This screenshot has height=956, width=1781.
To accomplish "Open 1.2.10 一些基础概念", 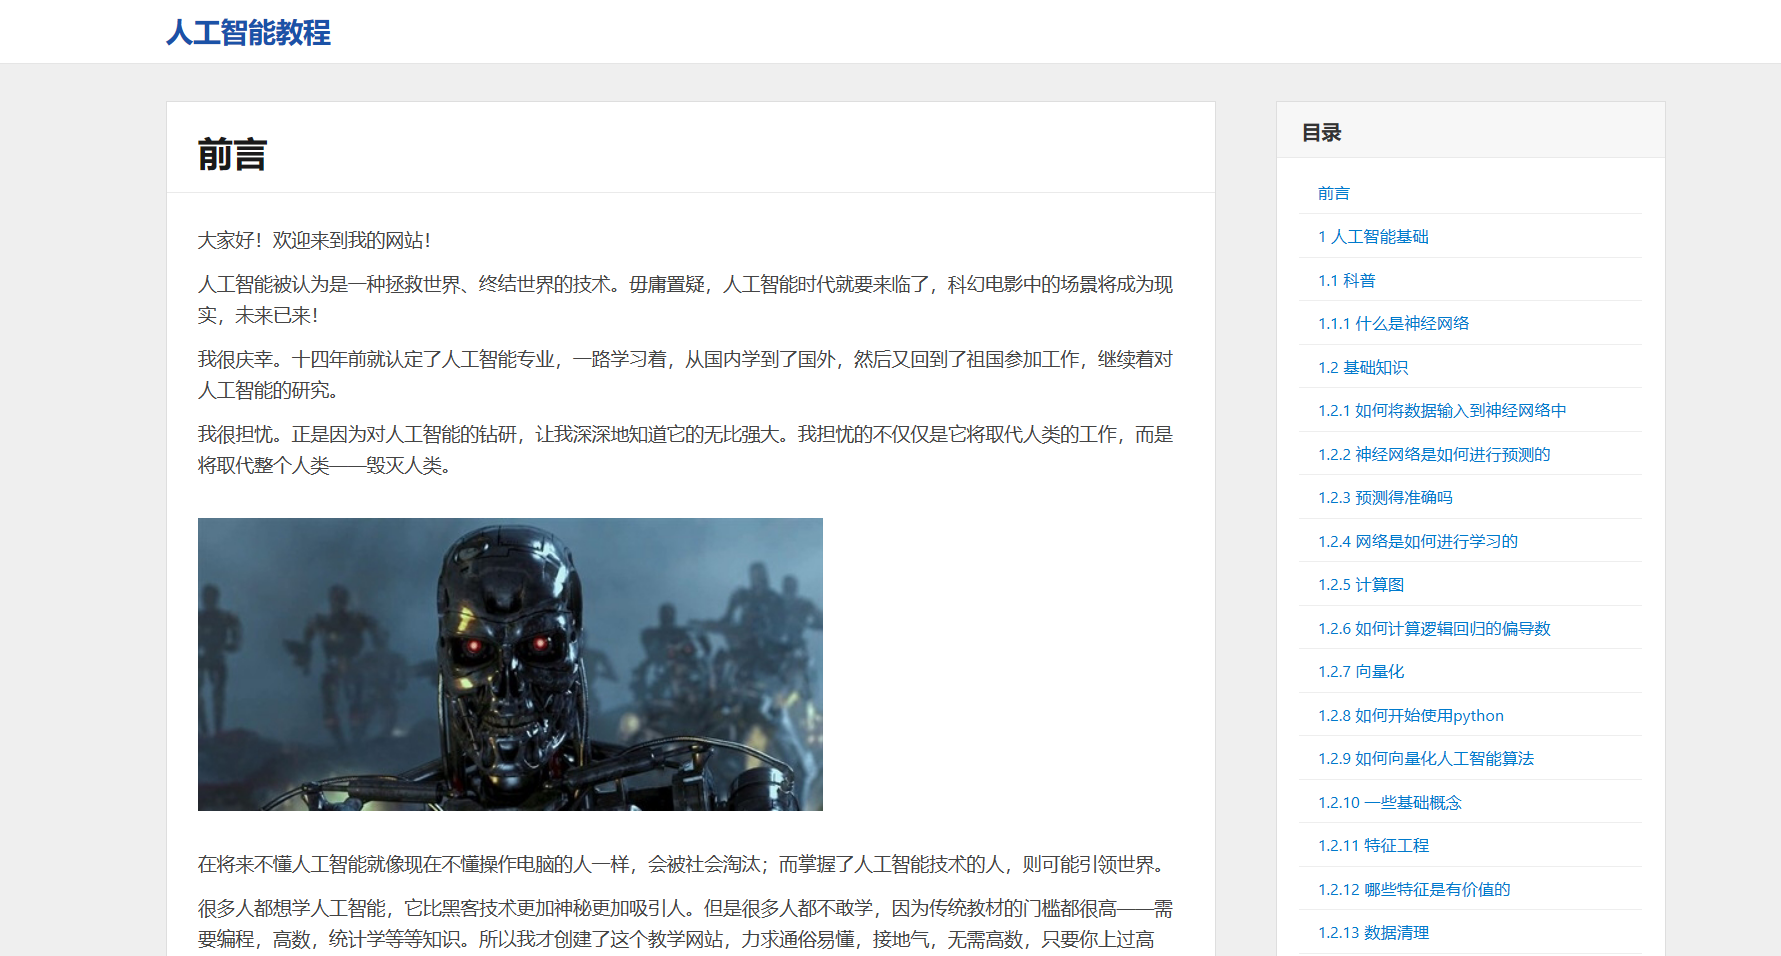I will (1389, 803).
